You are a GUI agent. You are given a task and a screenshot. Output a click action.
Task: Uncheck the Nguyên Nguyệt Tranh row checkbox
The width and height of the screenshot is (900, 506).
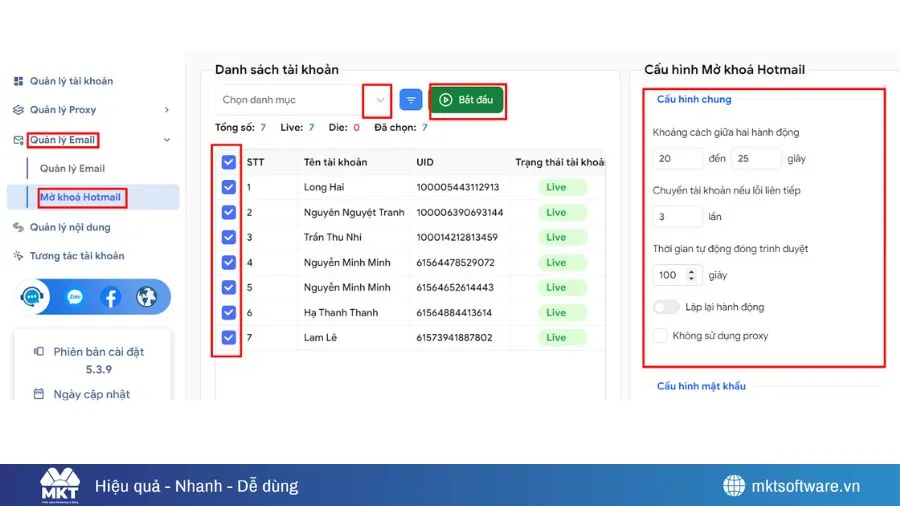[228, 212]
